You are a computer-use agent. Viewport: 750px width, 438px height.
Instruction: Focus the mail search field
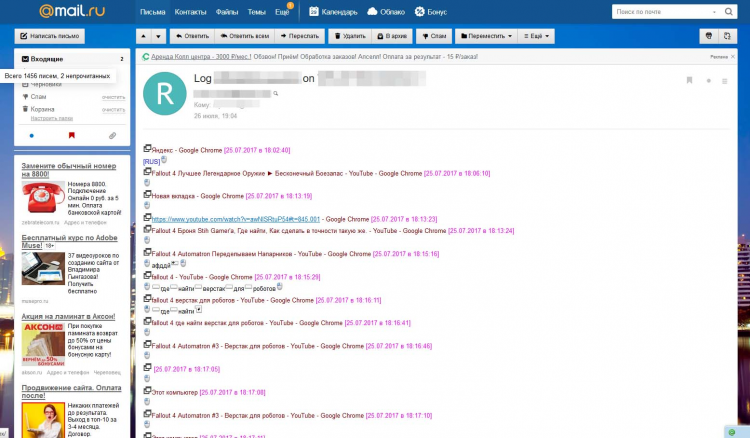662,11
